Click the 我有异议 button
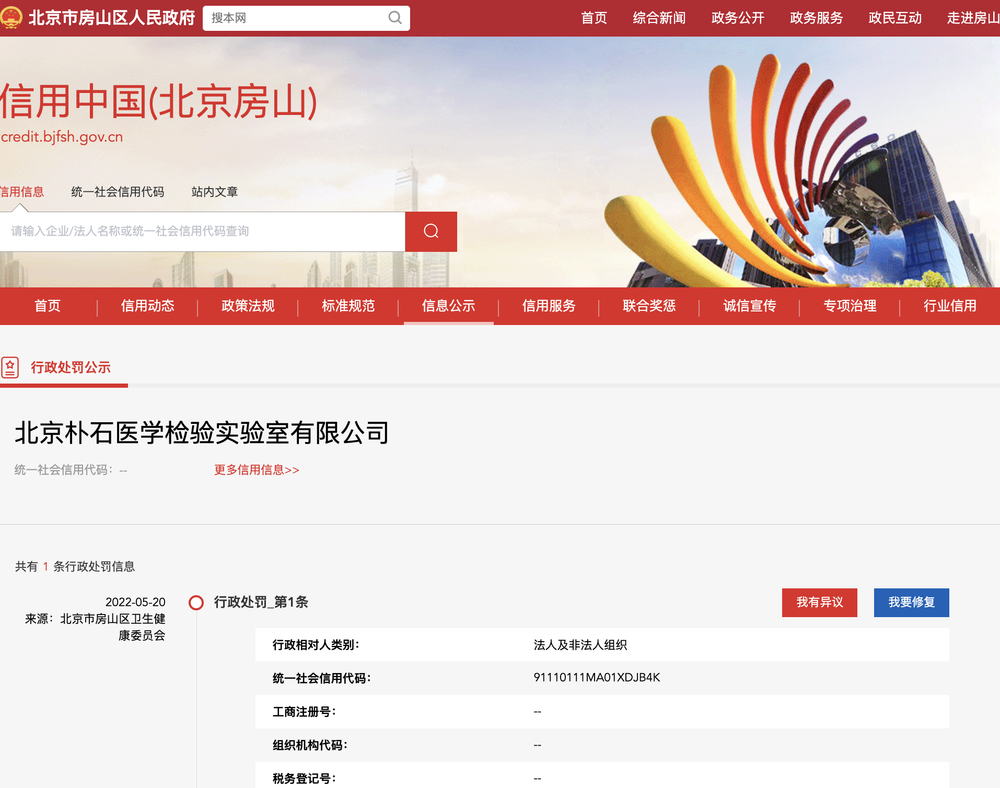 coord(819,602)
